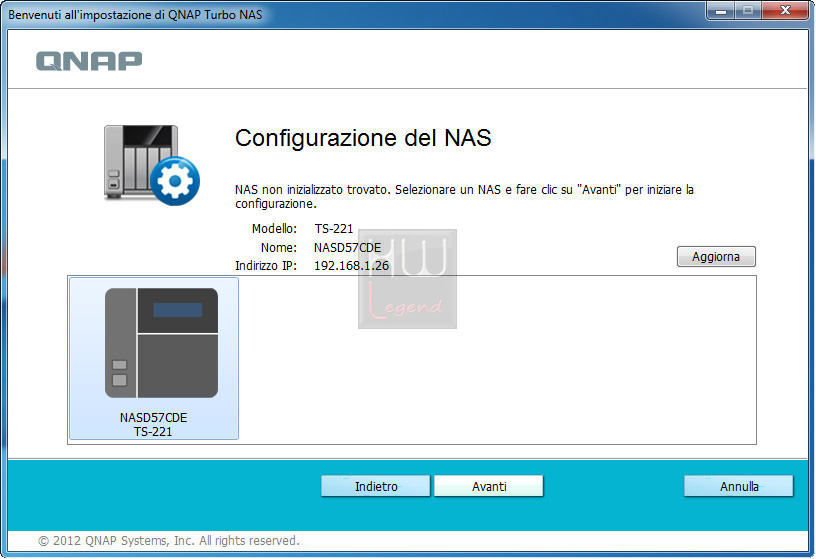Image resolution: width=816 pixels, height=559 pixels.
Task: Go back with the Indietro button
Action: 376,486
